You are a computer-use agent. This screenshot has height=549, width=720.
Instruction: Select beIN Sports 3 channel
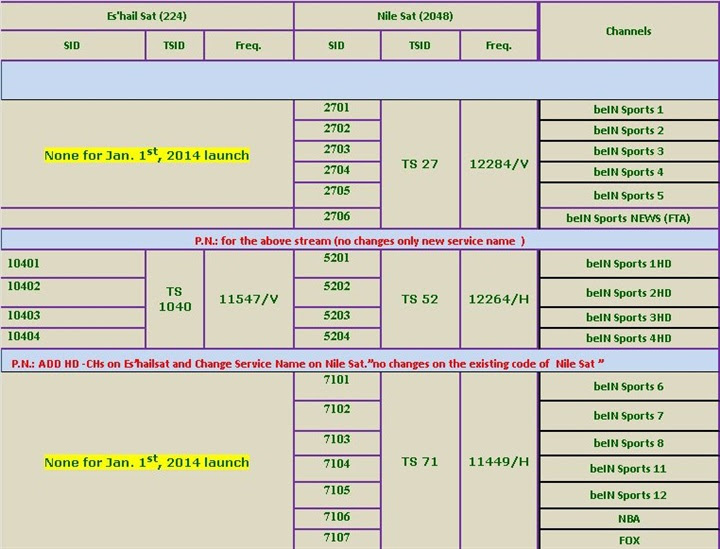coord(629,151)
